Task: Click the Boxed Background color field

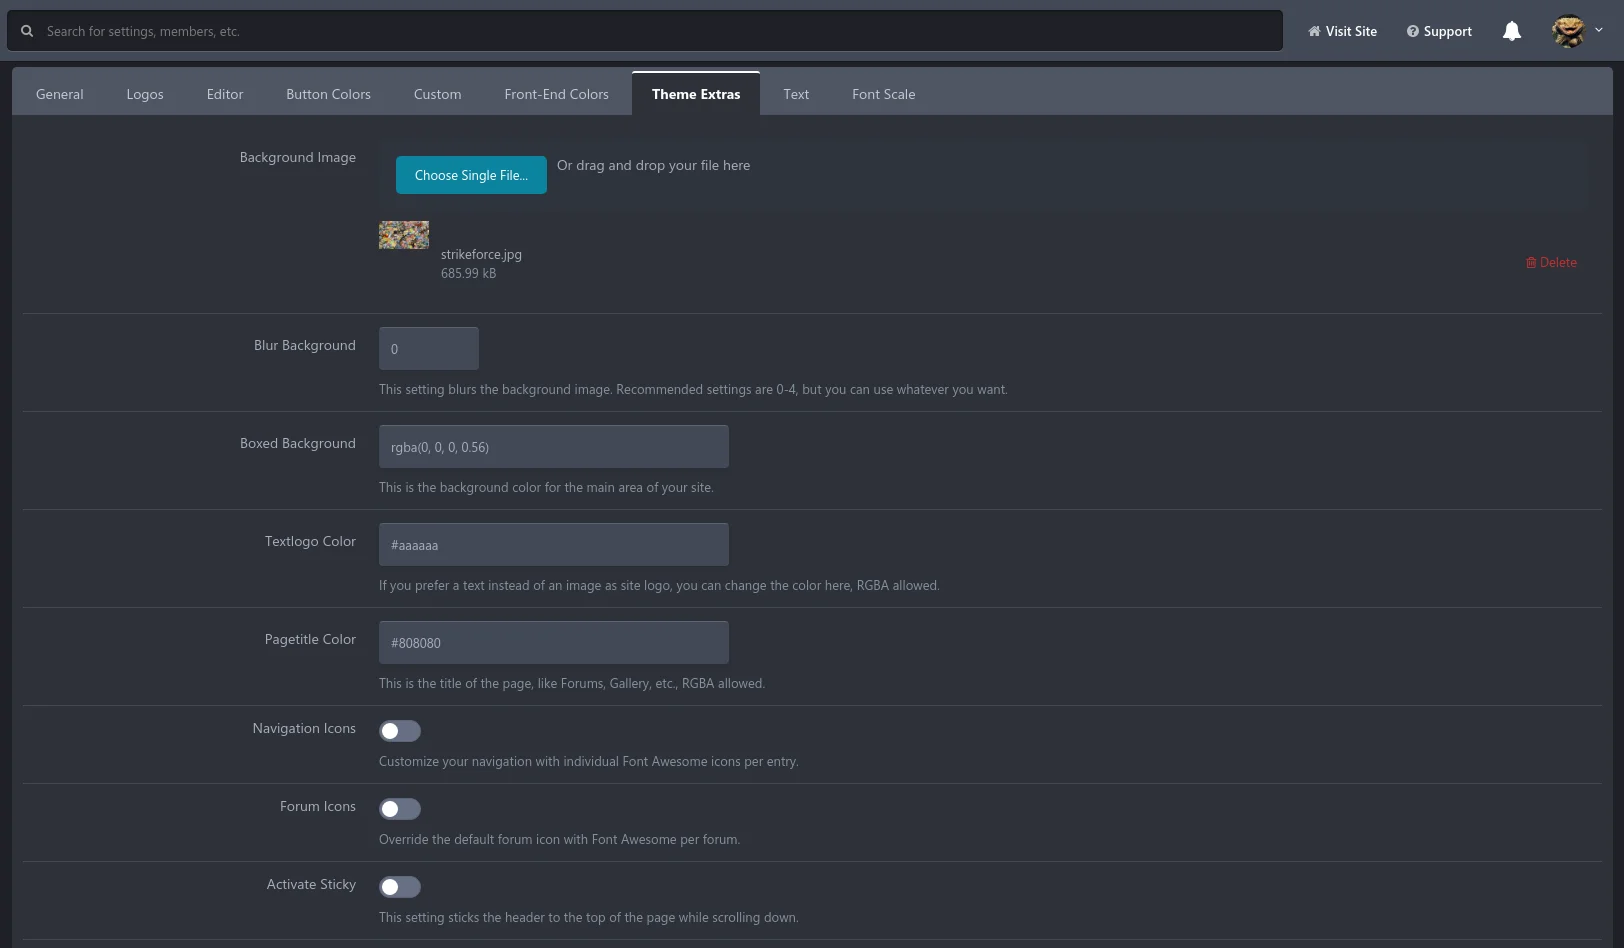Action: (553, 447)
